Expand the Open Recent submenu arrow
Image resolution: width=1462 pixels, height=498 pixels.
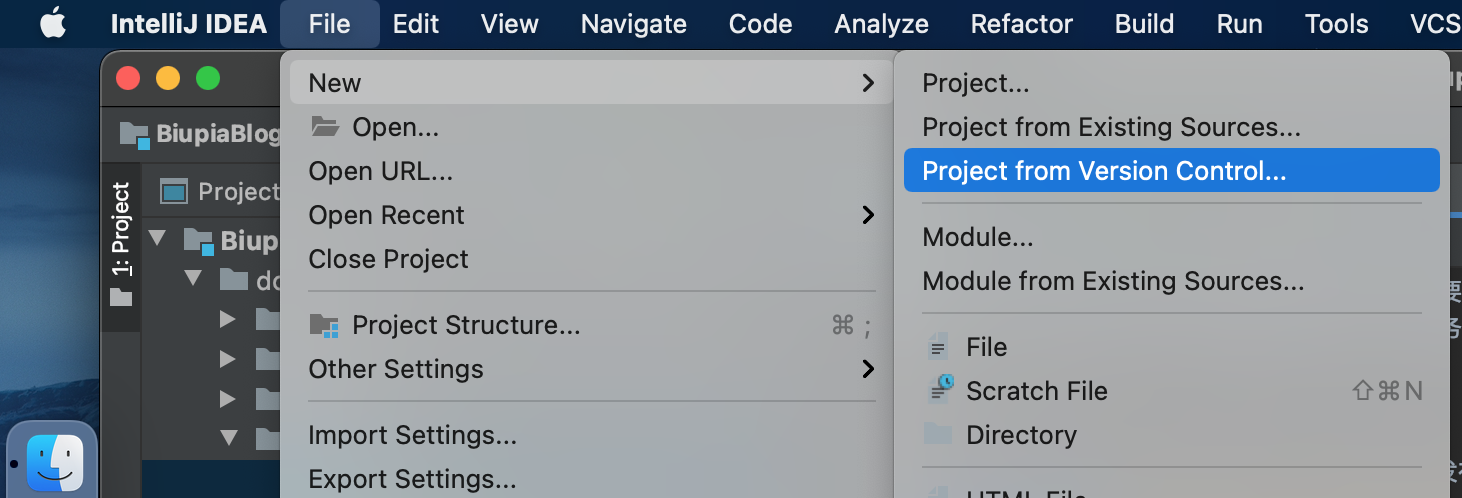click(868, 215)
